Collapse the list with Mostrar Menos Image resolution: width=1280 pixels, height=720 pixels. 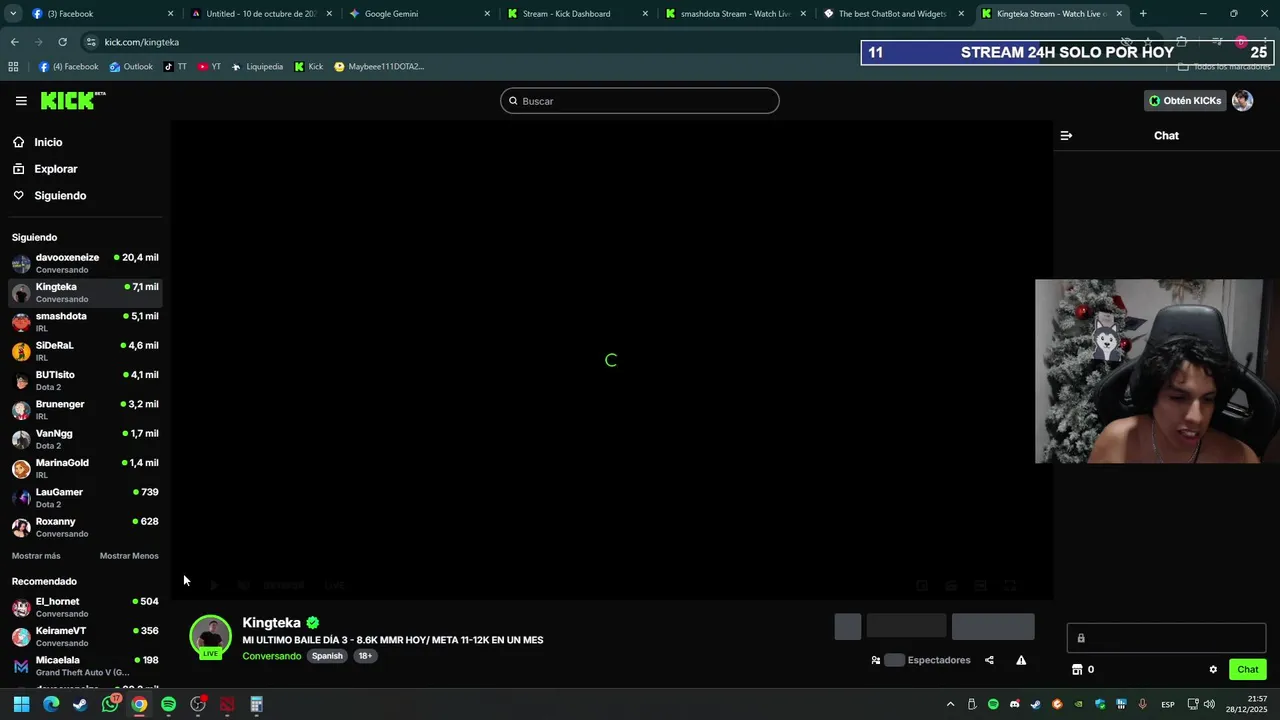(x=129, y=556)
